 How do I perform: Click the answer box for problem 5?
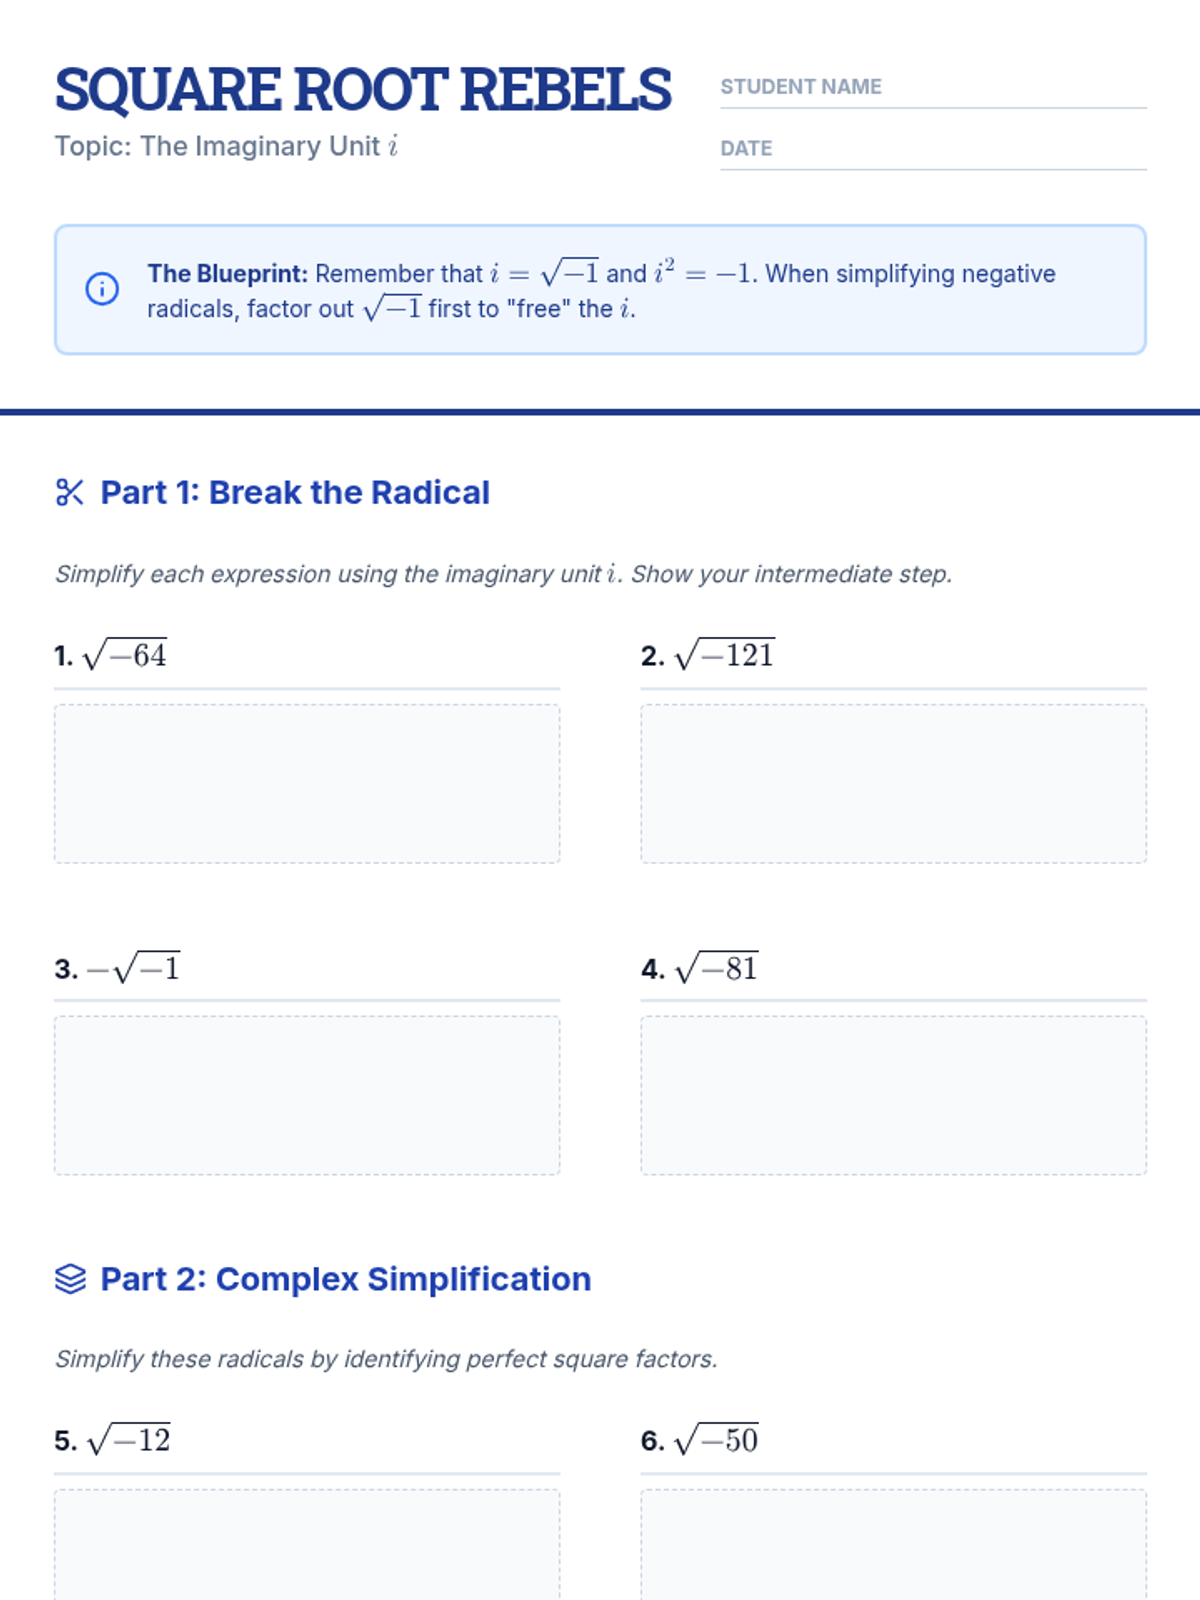pos(307,1544)
